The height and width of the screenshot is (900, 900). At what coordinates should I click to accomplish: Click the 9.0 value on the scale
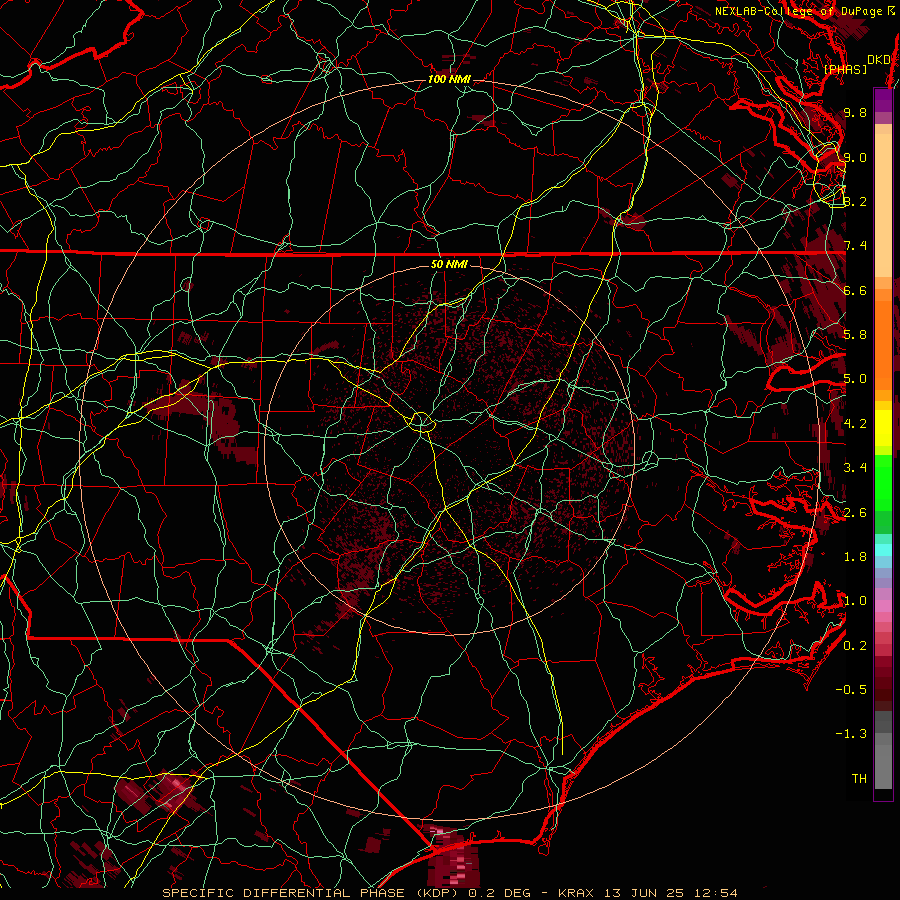tap(855, 157)
